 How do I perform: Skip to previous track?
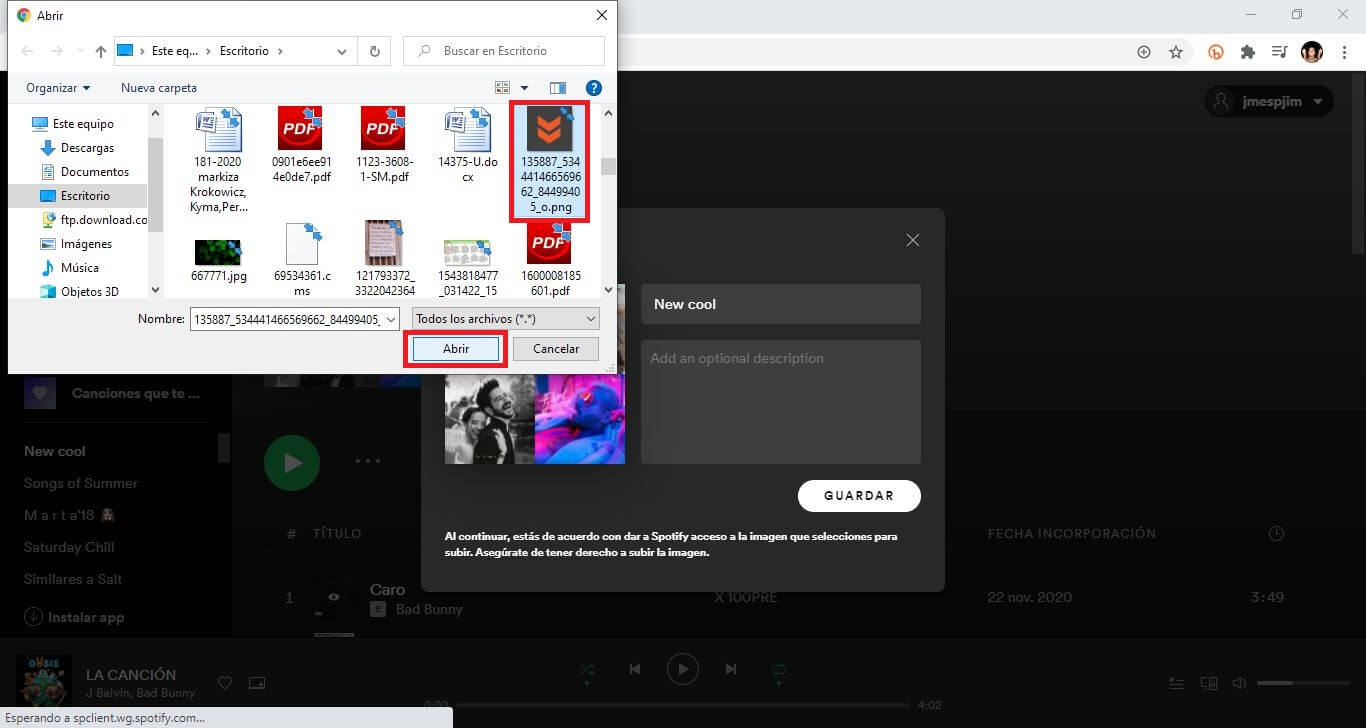pos(635,669)
